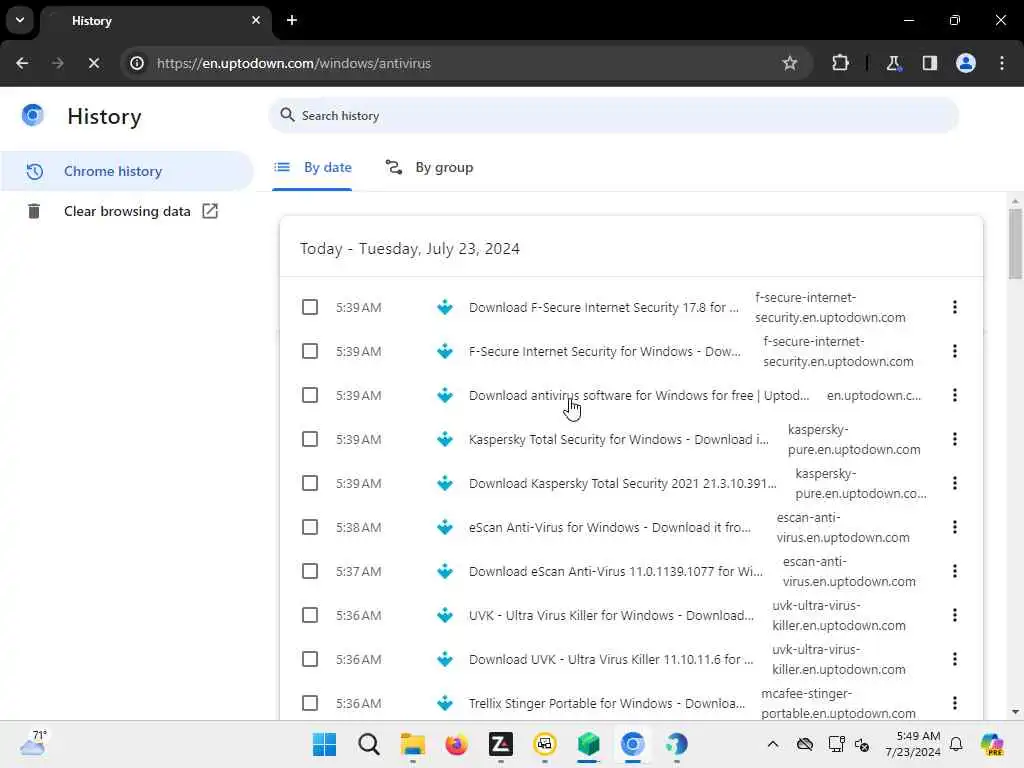Check the Download Kaspersky Total Security 2021 entry
The width and height of the screenshot is (1024, 768).
310,483
